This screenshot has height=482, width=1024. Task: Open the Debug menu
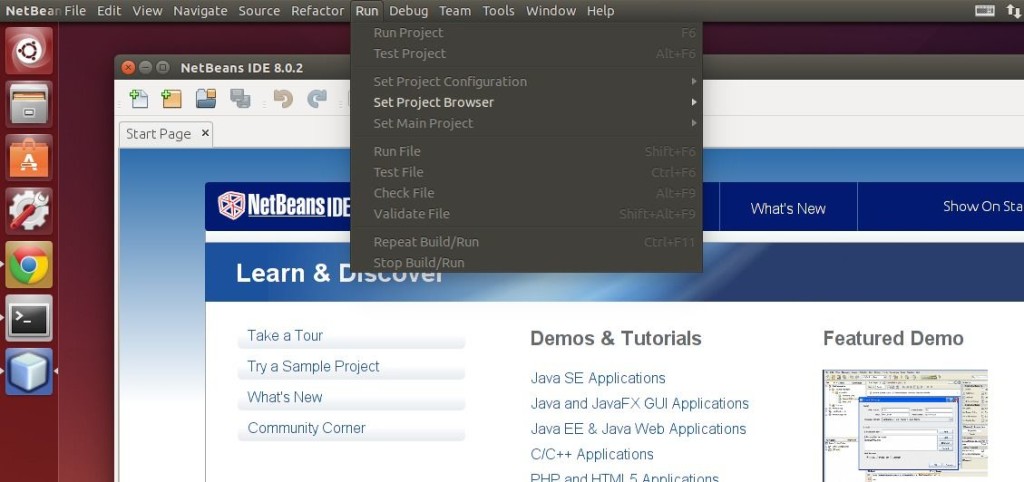(x=408, y=11)
